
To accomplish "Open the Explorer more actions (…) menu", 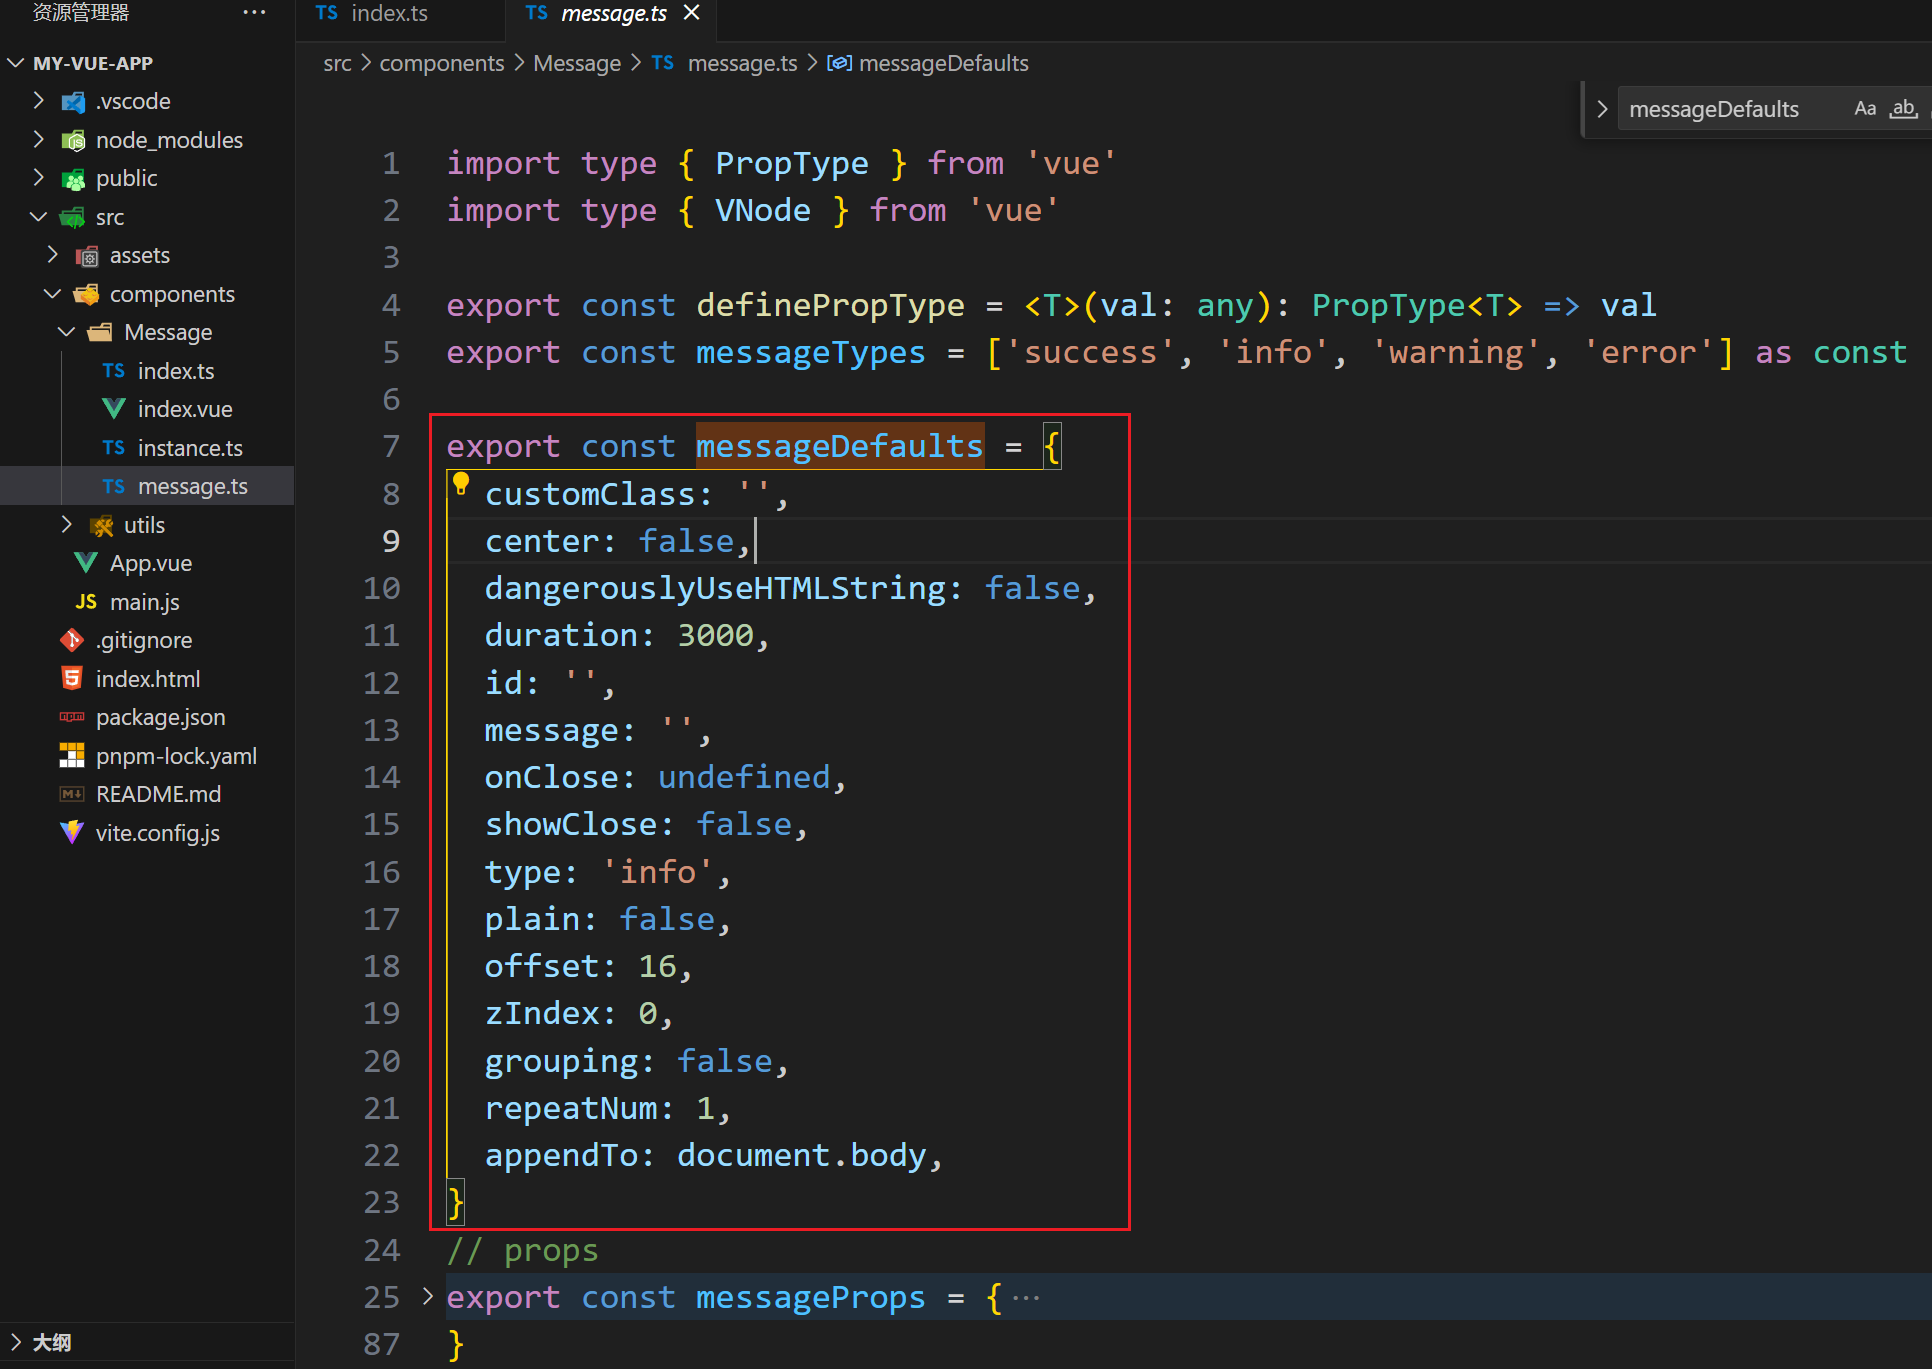I will [254, 12].
